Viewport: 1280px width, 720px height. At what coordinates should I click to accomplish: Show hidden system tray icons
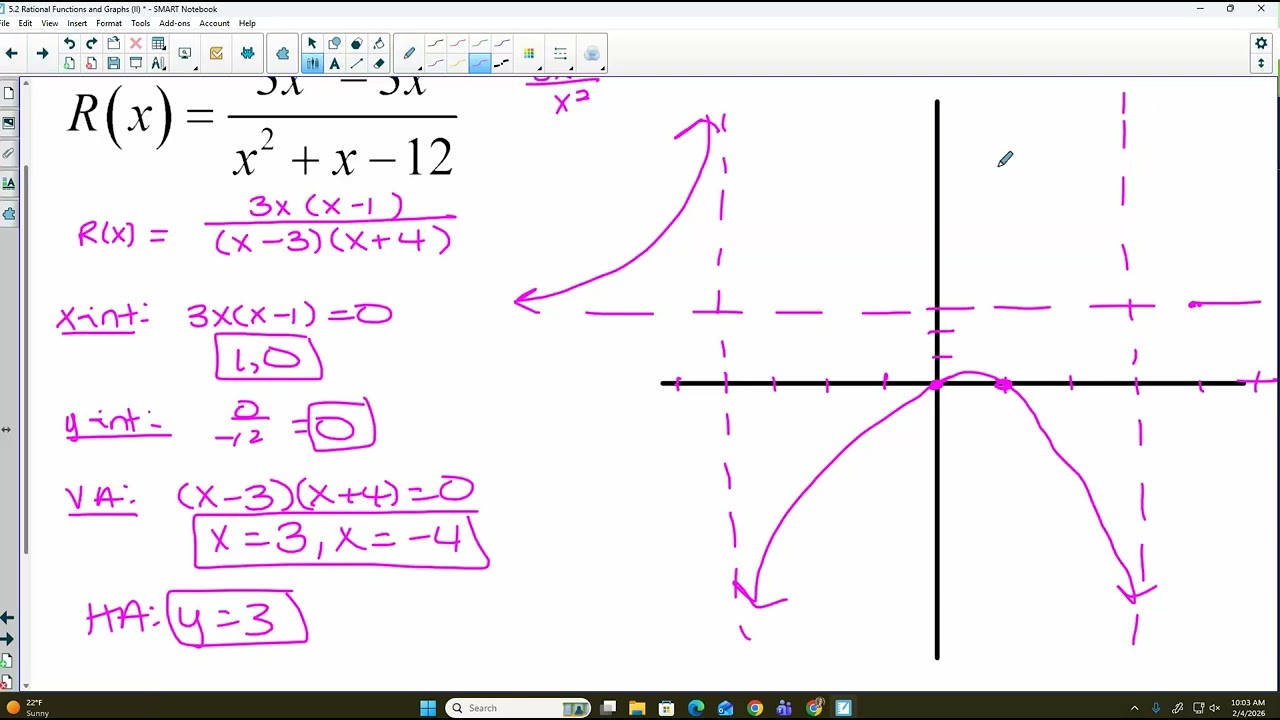1134,708
